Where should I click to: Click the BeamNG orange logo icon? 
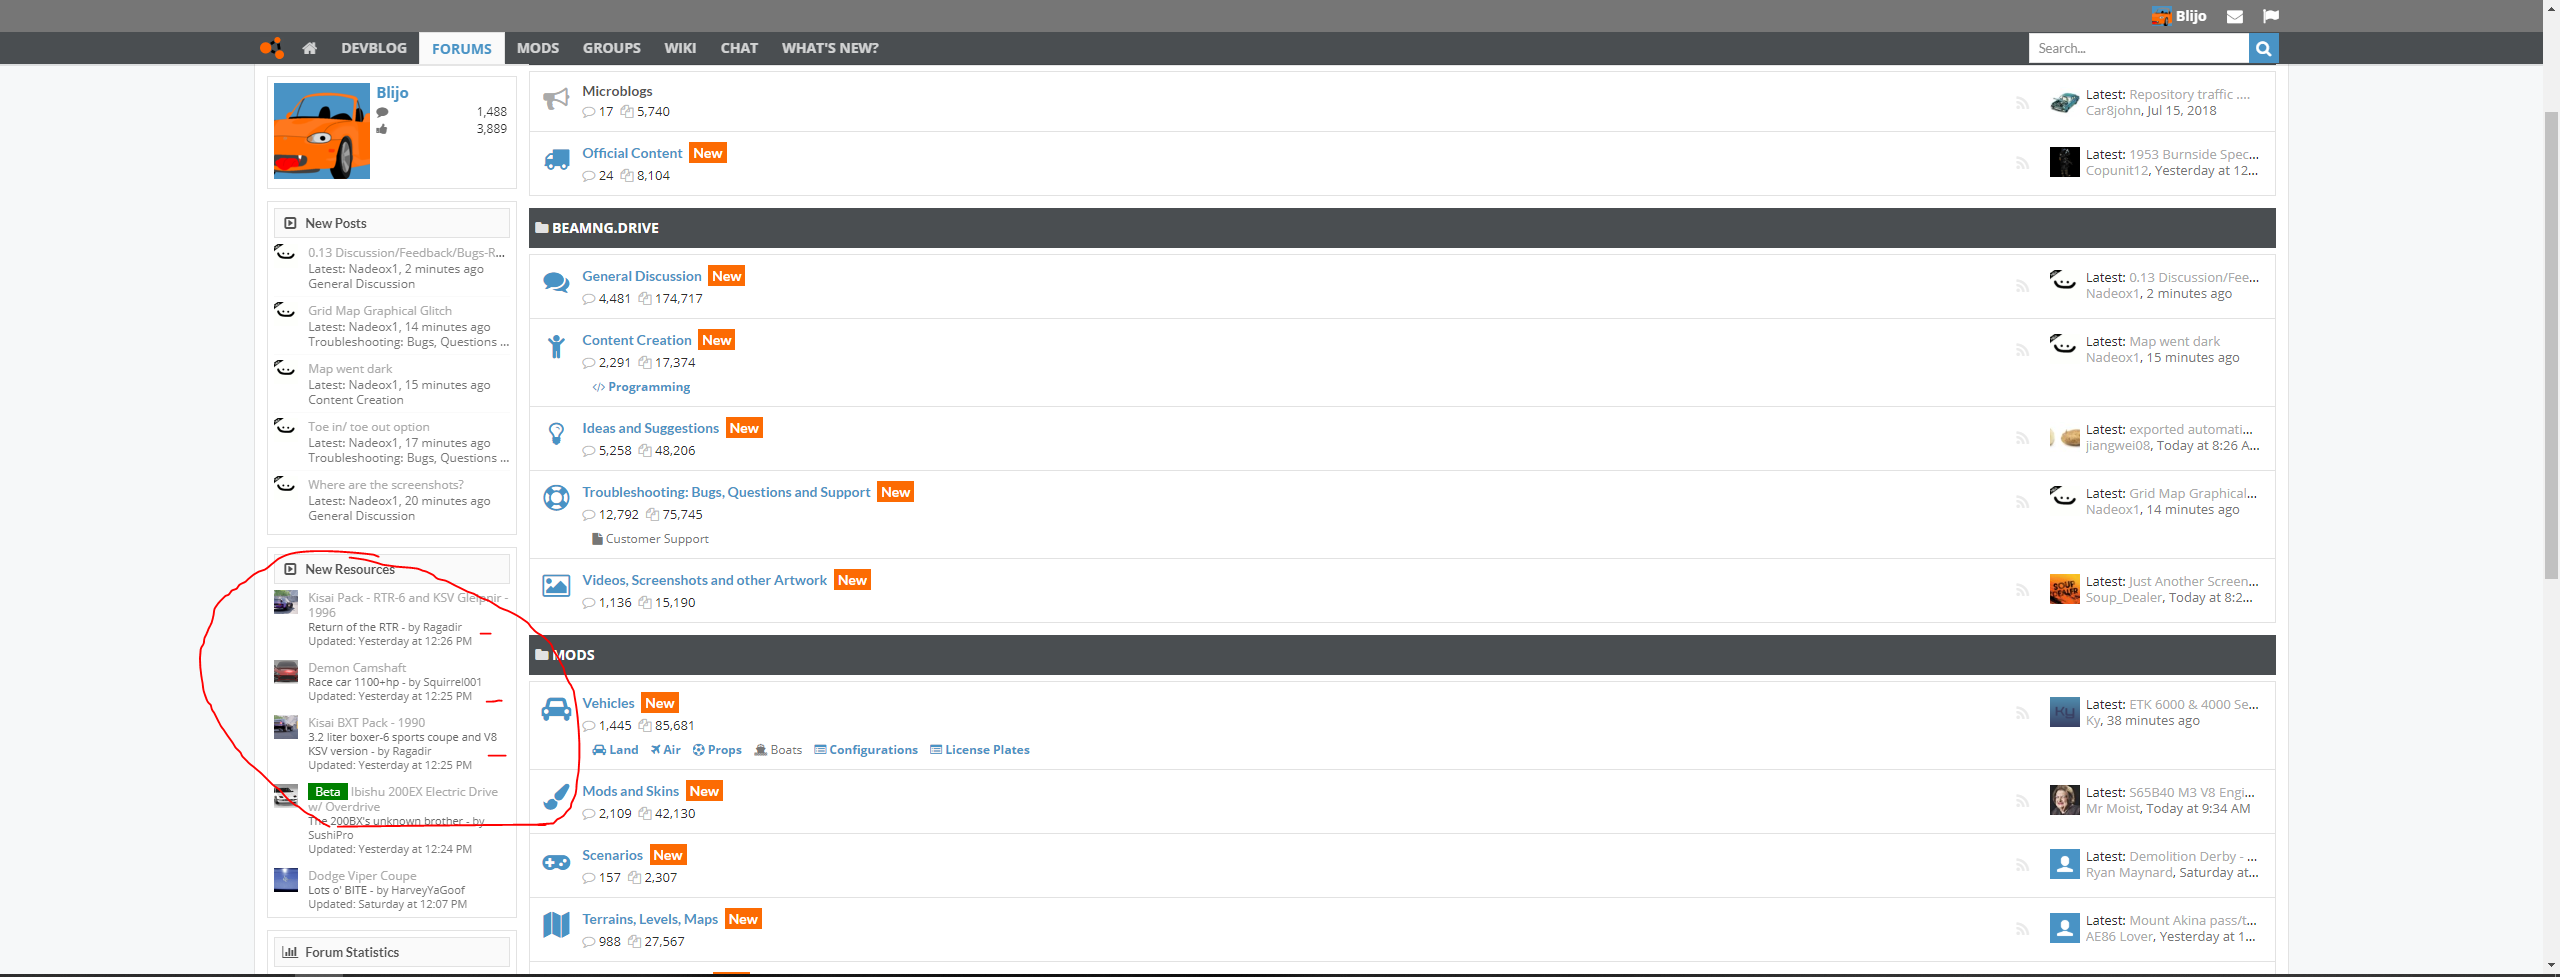(x=271, y=48)
